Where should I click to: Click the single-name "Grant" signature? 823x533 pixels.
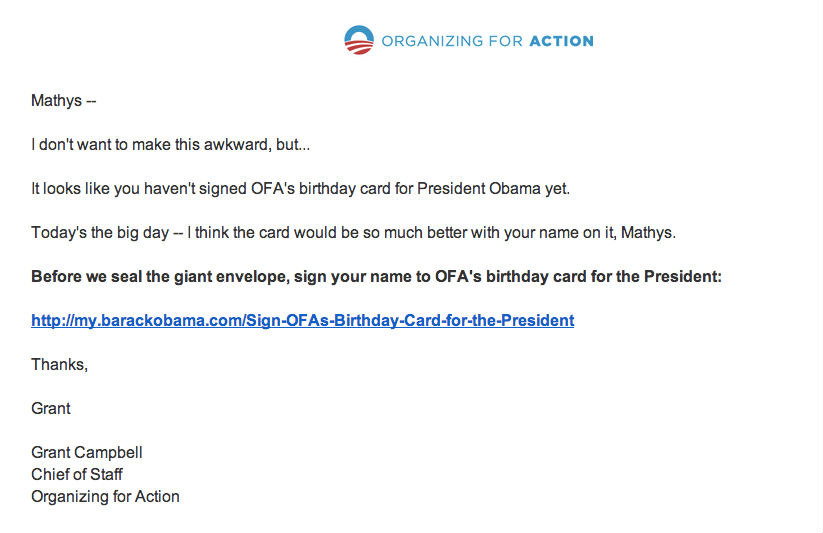[51, 409]
